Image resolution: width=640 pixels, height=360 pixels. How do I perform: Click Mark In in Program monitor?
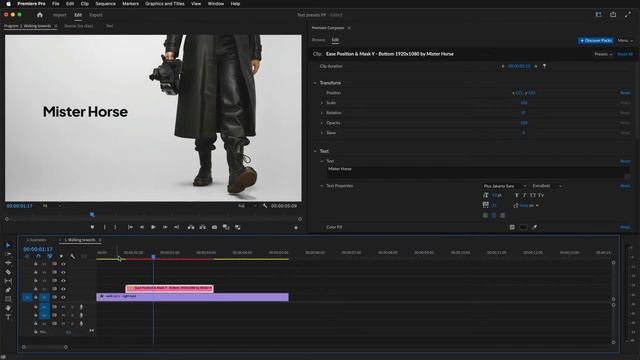[104, 227]
